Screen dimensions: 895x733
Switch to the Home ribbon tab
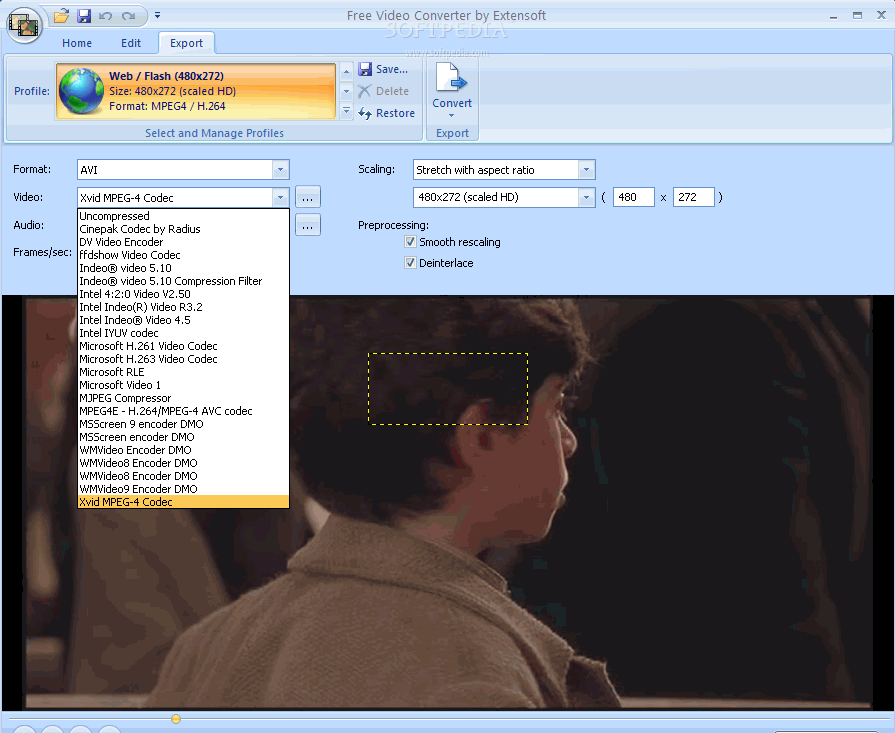click(x=77, y=43)
